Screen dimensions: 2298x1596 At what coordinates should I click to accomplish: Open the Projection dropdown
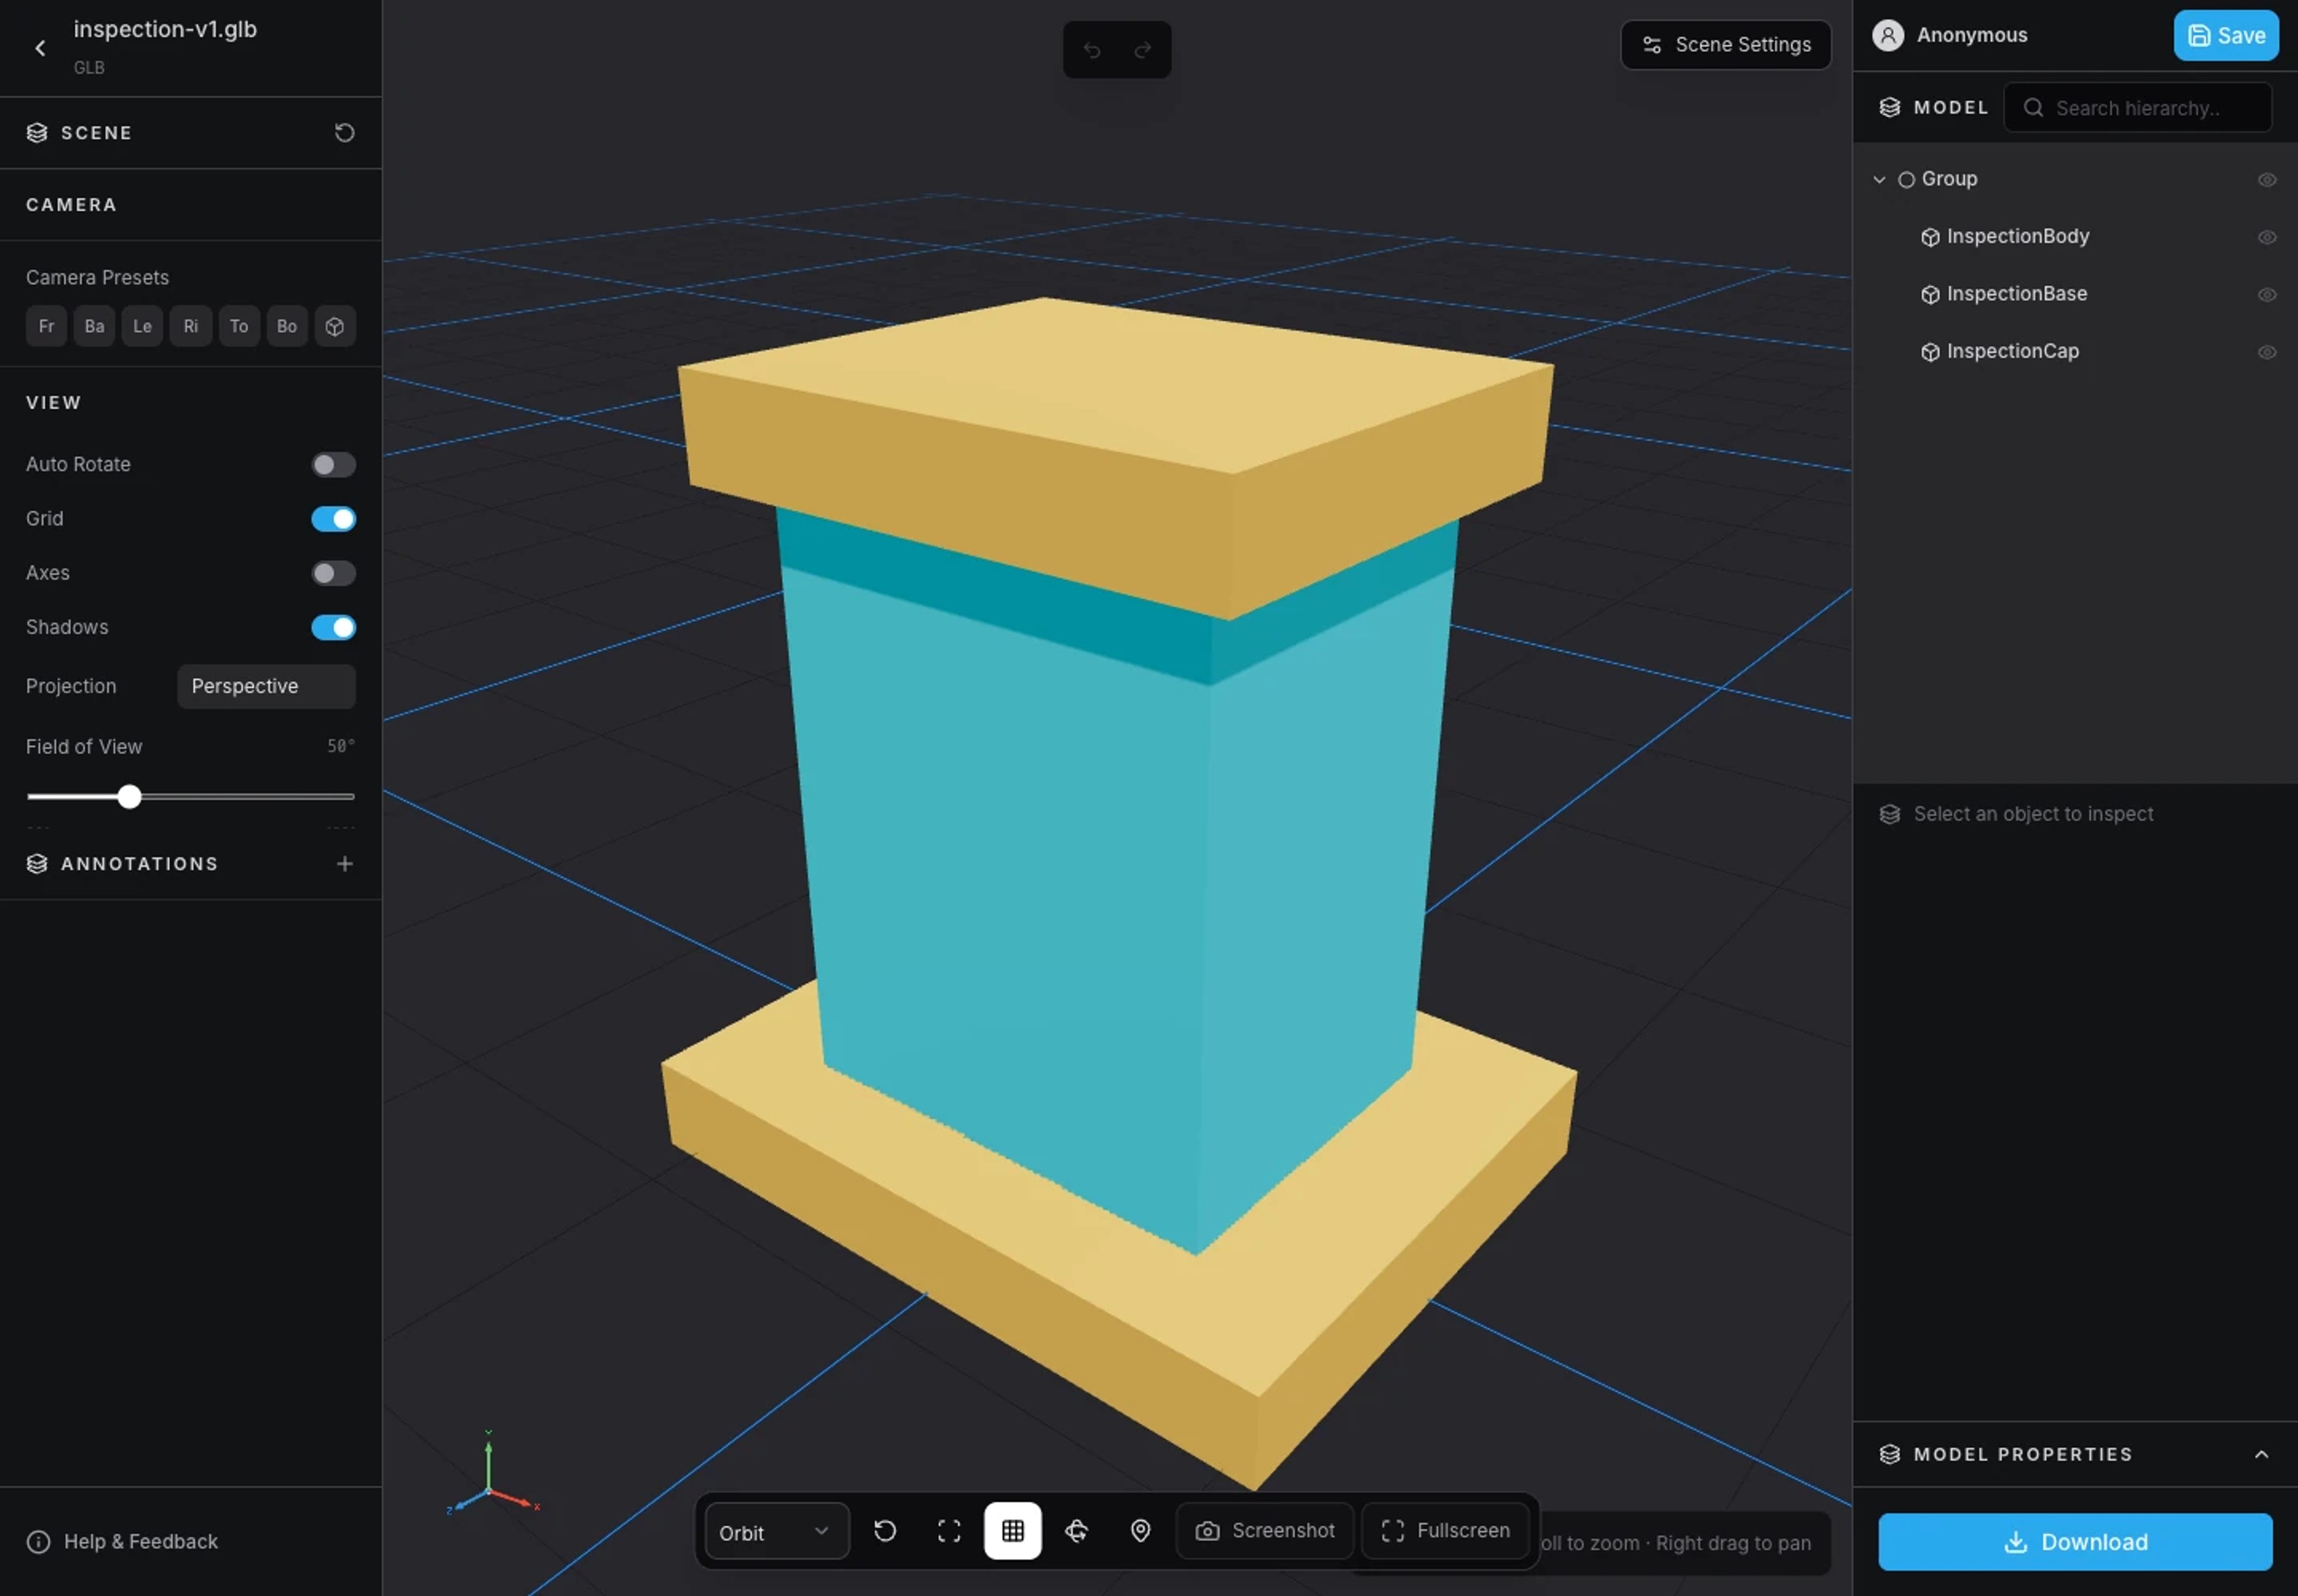(x=266, y=686)
